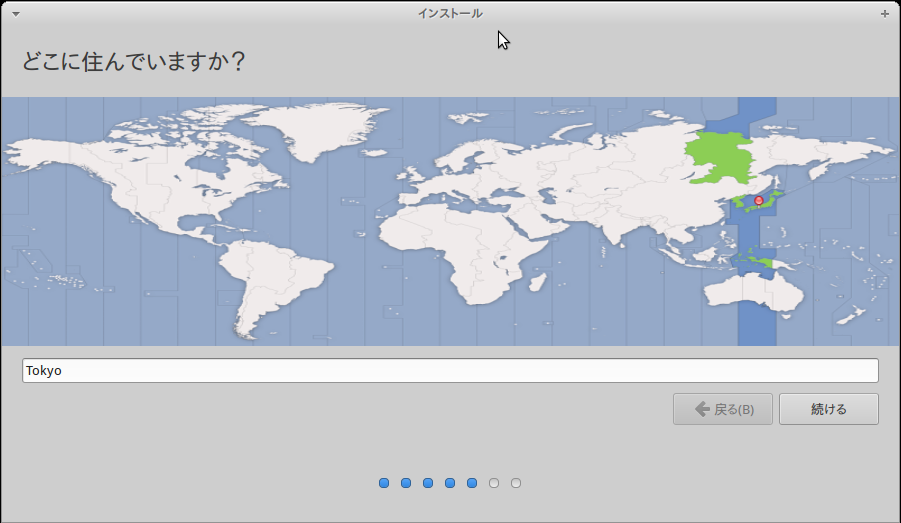Viewport: 901px width, 523px height.
Task: Open the window menu arrow in the title bar
Action: point(16,14)
